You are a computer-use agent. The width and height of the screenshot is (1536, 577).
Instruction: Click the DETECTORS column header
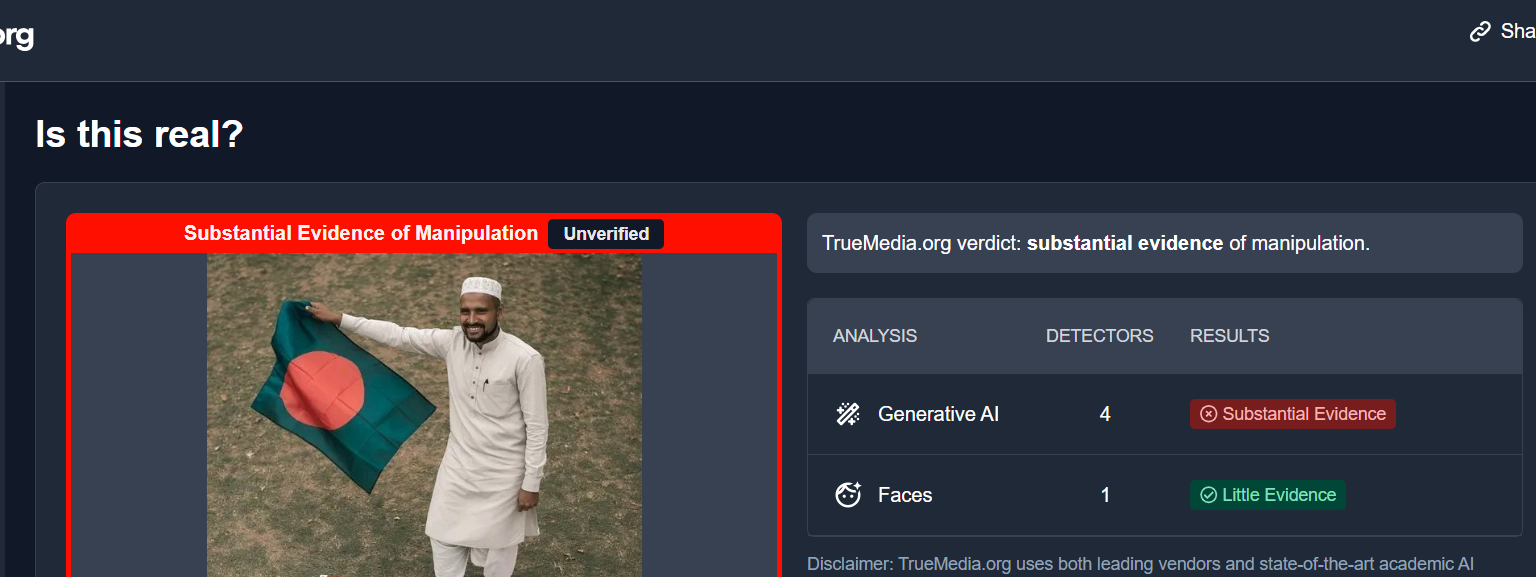pos(1100,336)
